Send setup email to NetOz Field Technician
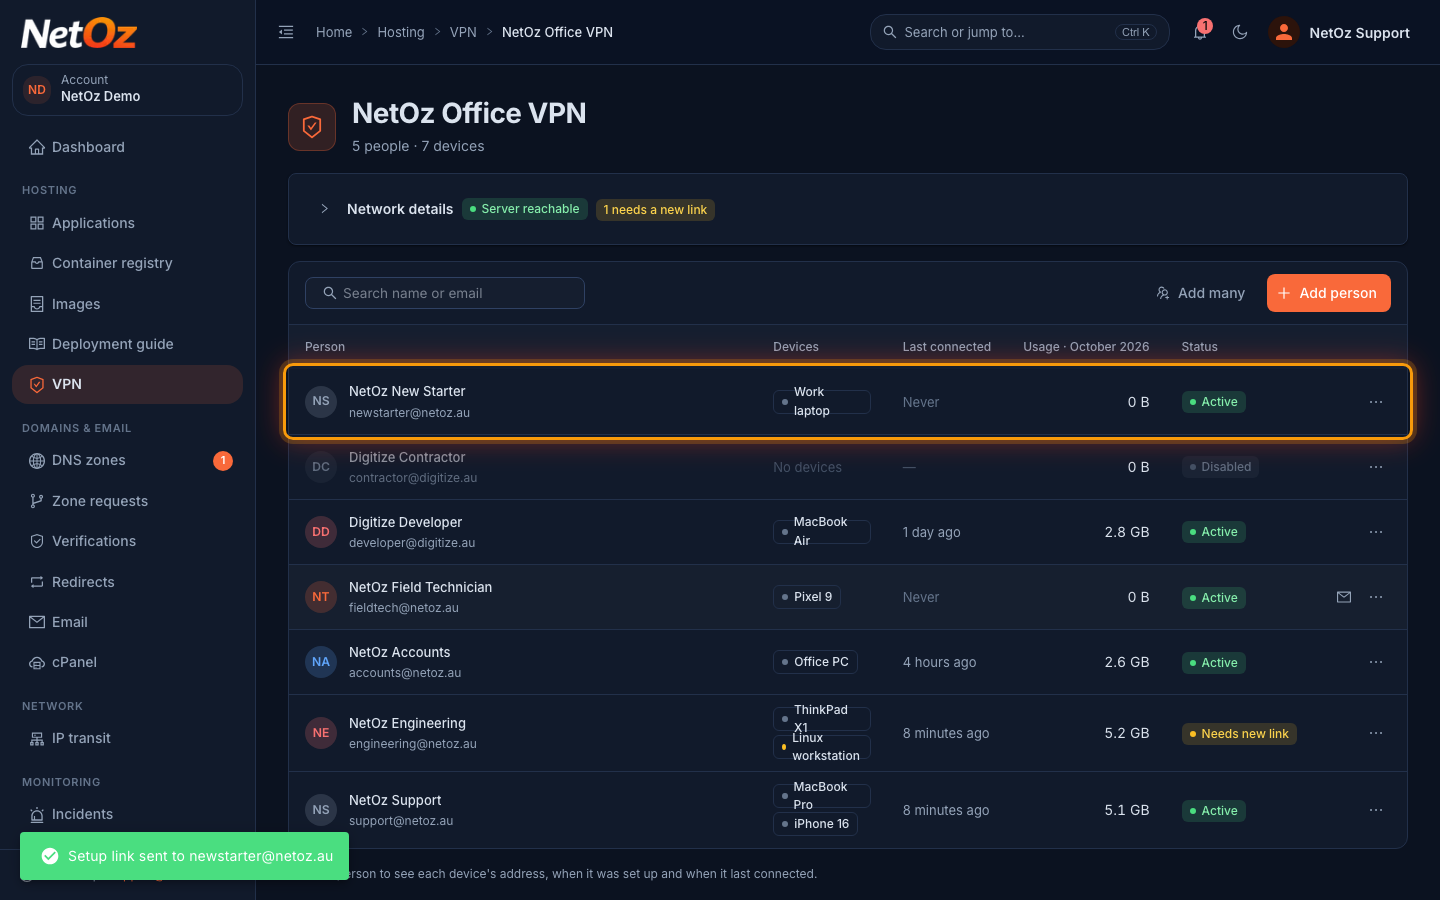 [1344, 597]
